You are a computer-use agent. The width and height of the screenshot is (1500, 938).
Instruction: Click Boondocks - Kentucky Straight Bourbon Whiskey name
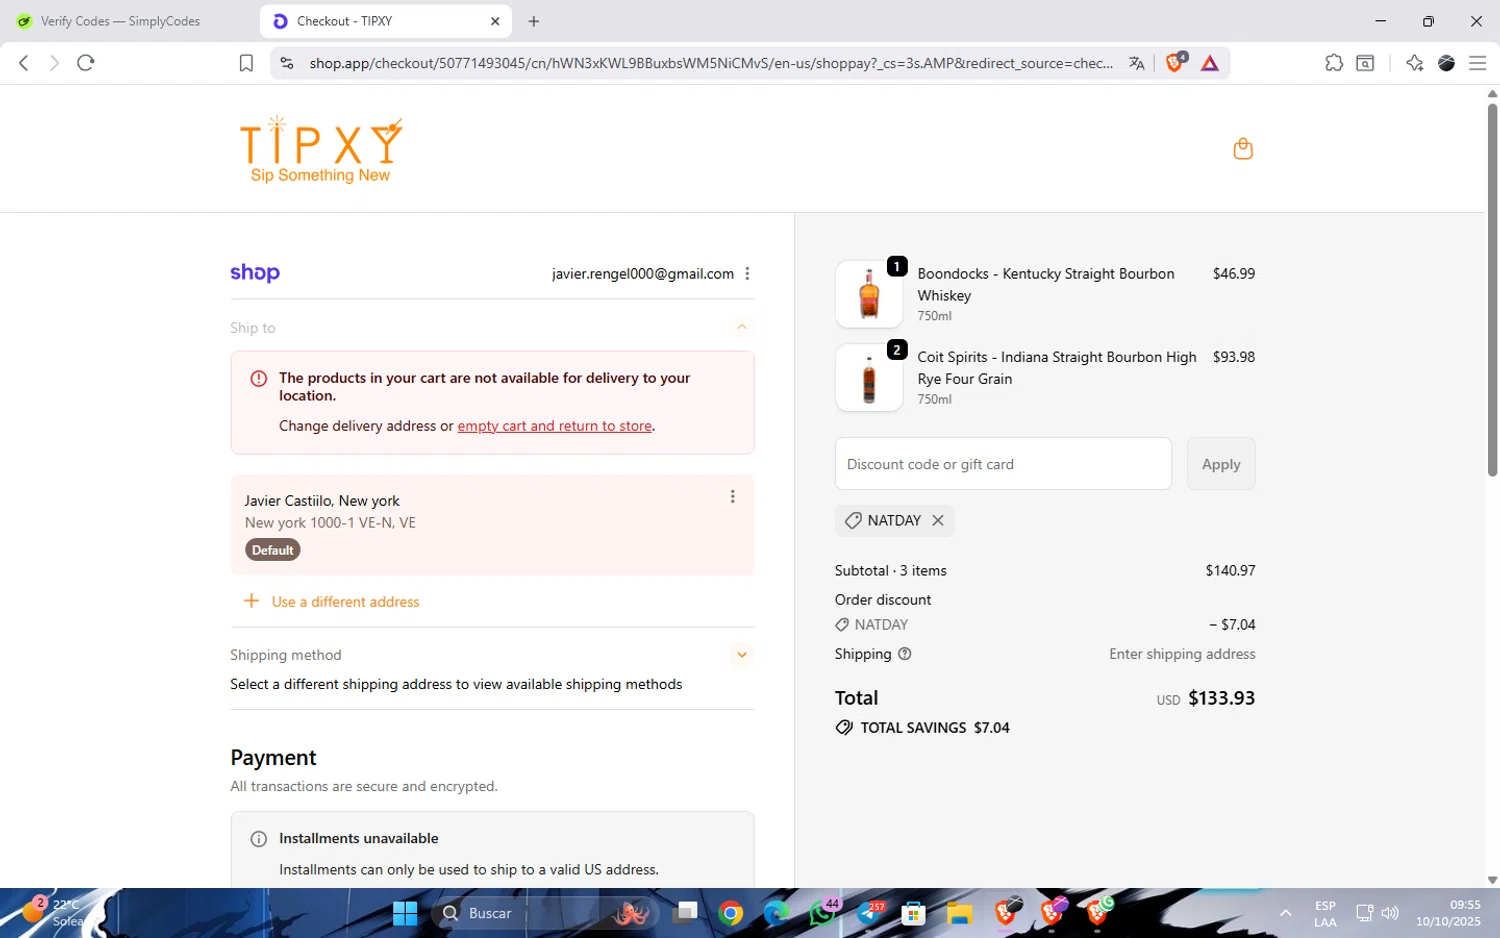(1046, 284)
